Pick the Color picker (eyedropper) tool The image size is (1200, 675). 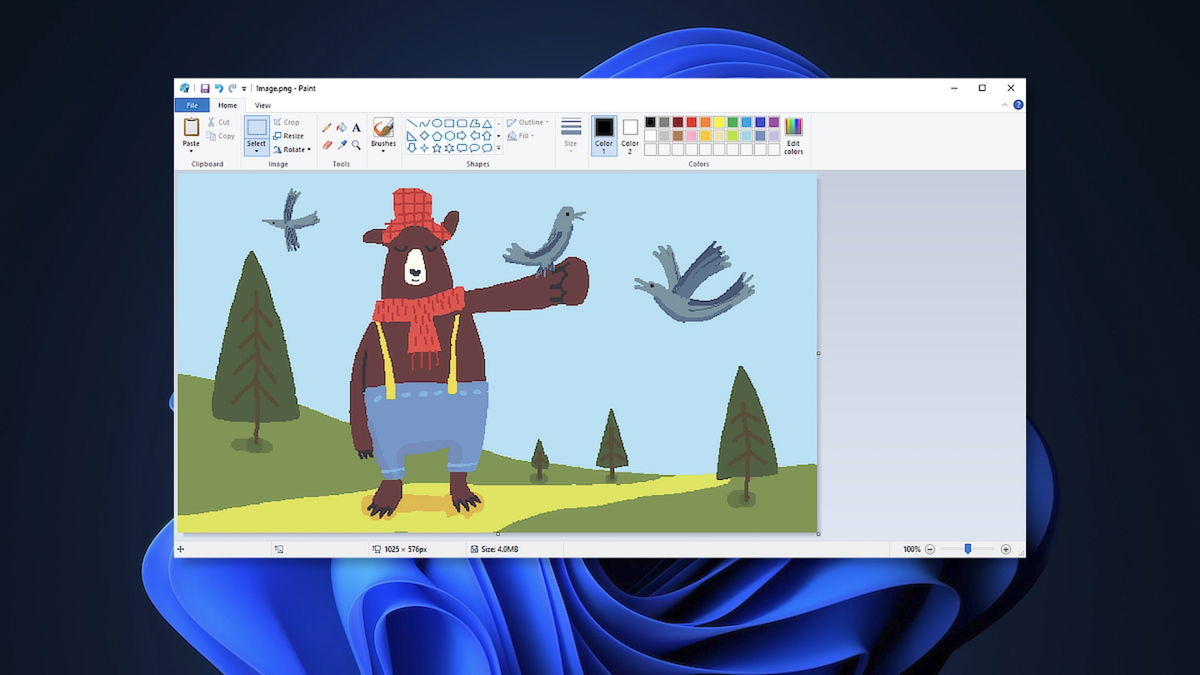tap(342, 145)
